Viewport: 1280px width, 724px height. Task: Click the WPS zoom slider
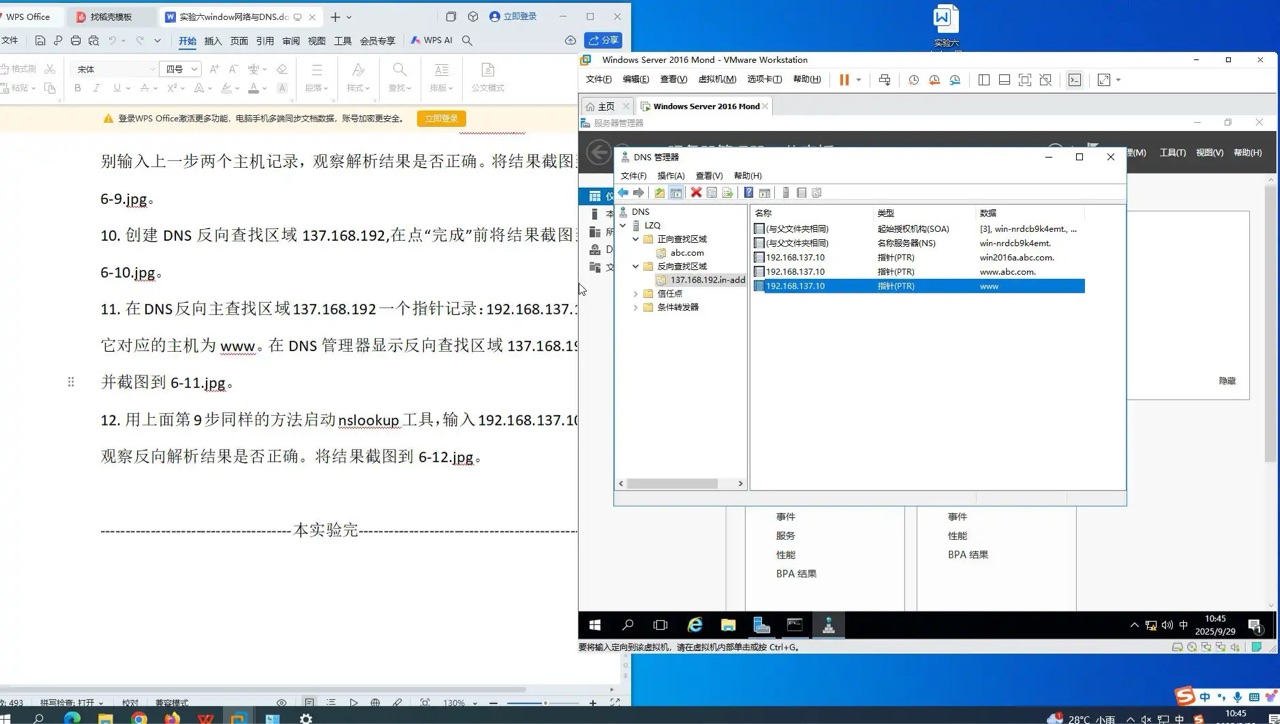pos(543,703)
